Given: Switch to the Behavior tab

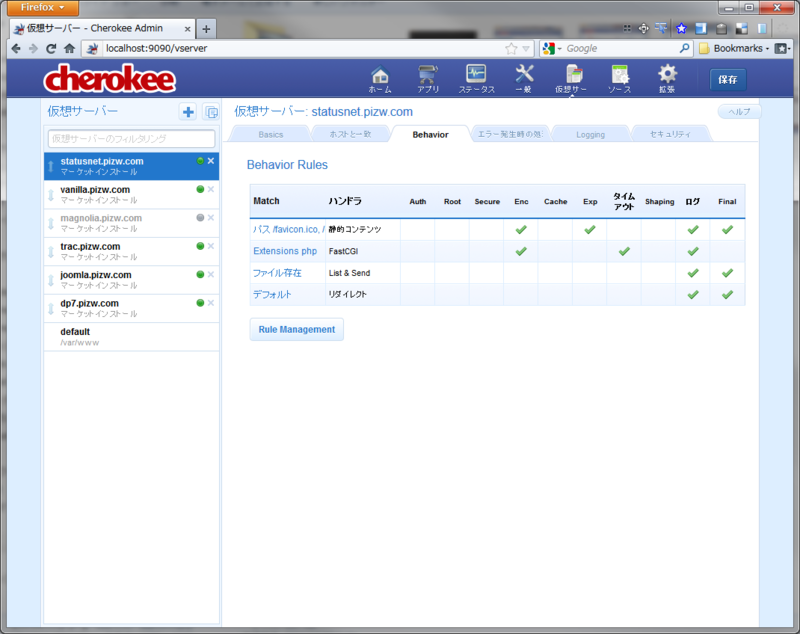Looking at the screenshot, I should (x=430, y=135).
